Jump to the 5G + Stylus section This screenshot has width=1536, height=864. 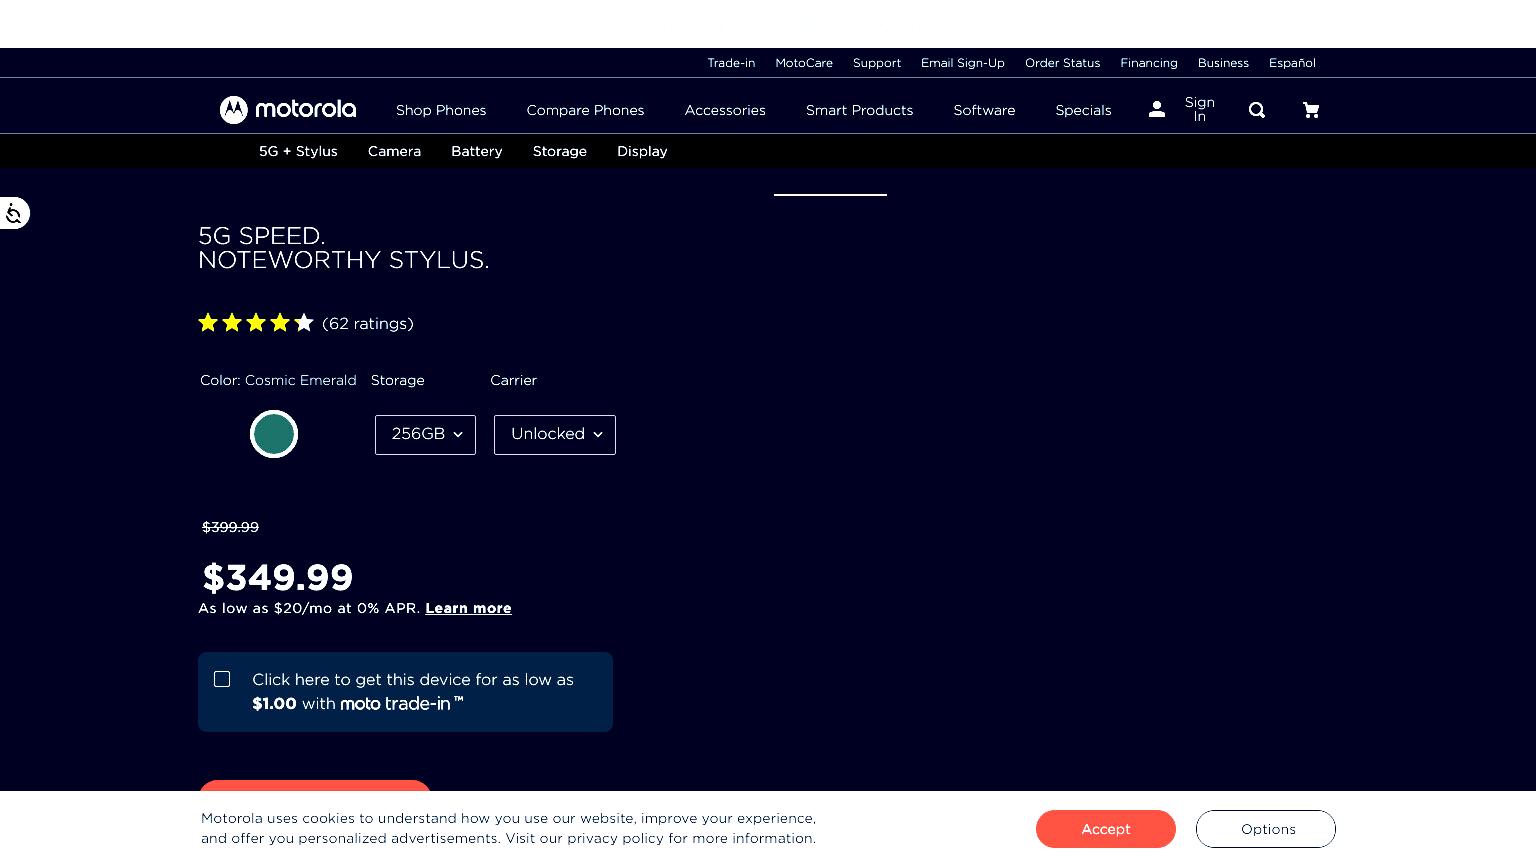(298, 151)
